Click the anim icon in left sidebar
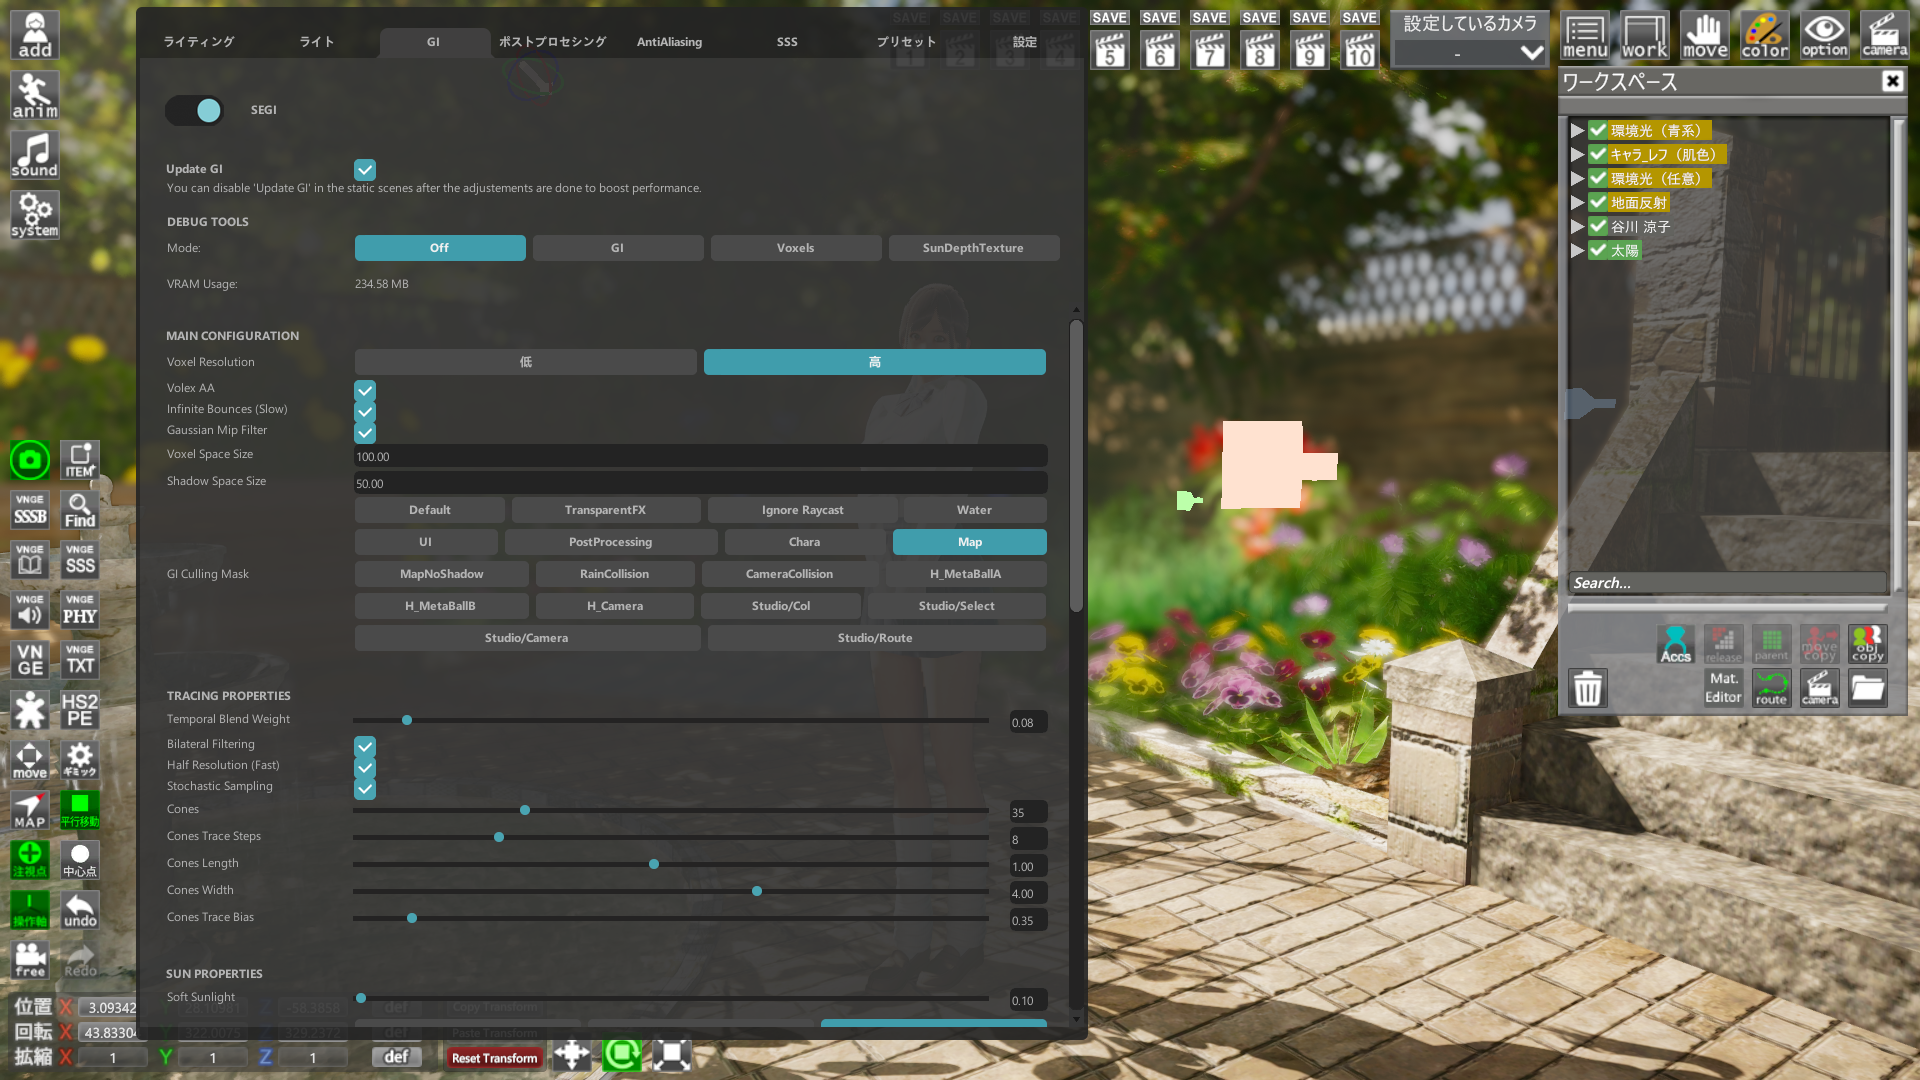 (x=35, y=96)
